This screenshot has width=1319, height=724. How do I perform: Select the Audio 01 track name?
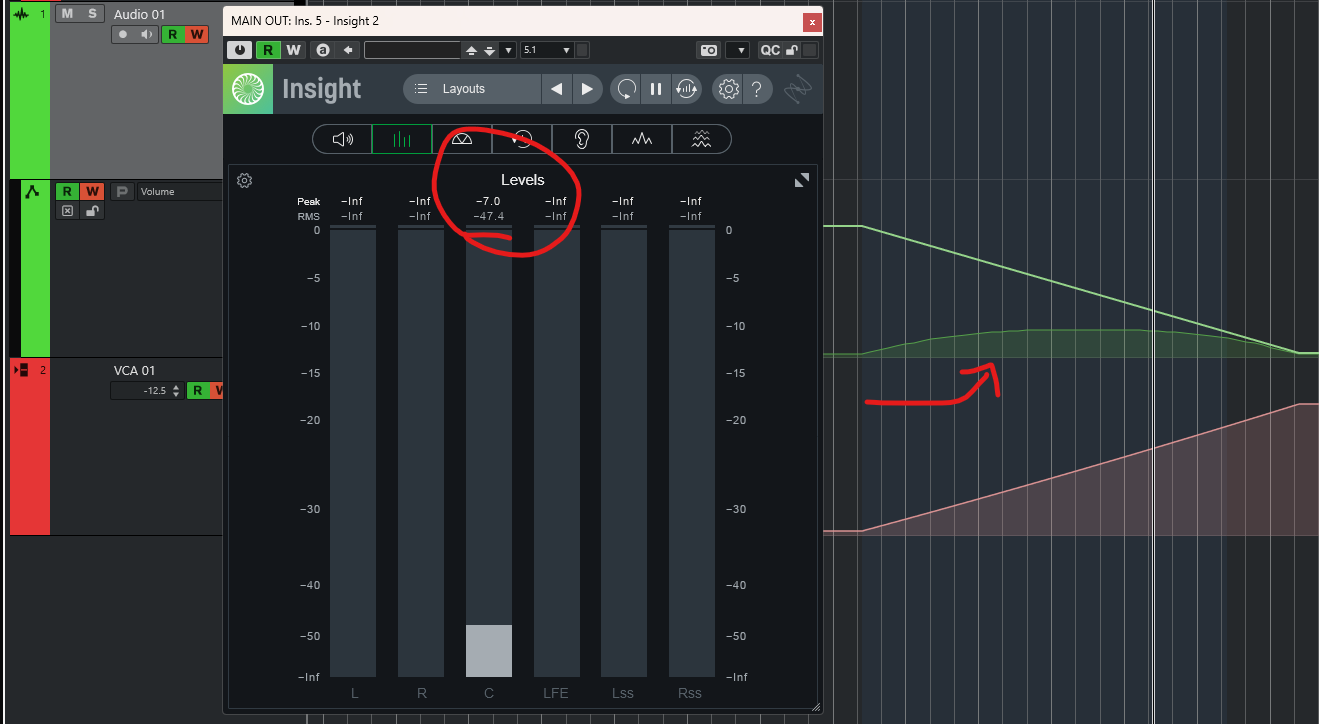tap(139, 14)
